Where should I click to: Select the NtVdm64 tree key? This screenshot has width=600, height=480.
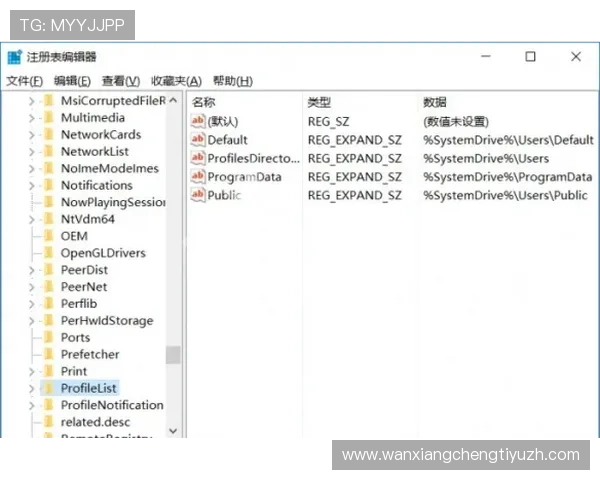pyautogui.click(x=88, y=219)
